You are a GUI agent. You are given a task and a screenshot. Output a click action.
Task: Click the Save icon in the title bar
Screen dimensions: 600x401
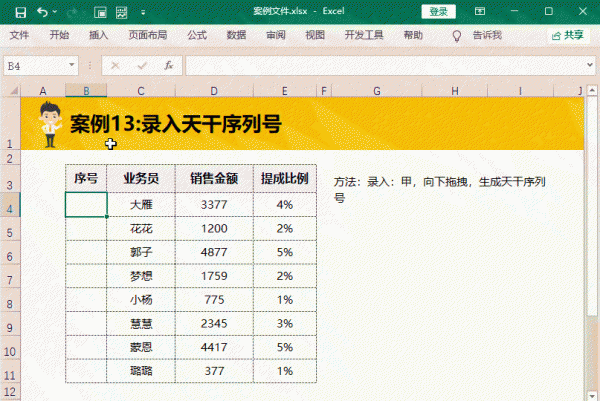tap(21, 13)
